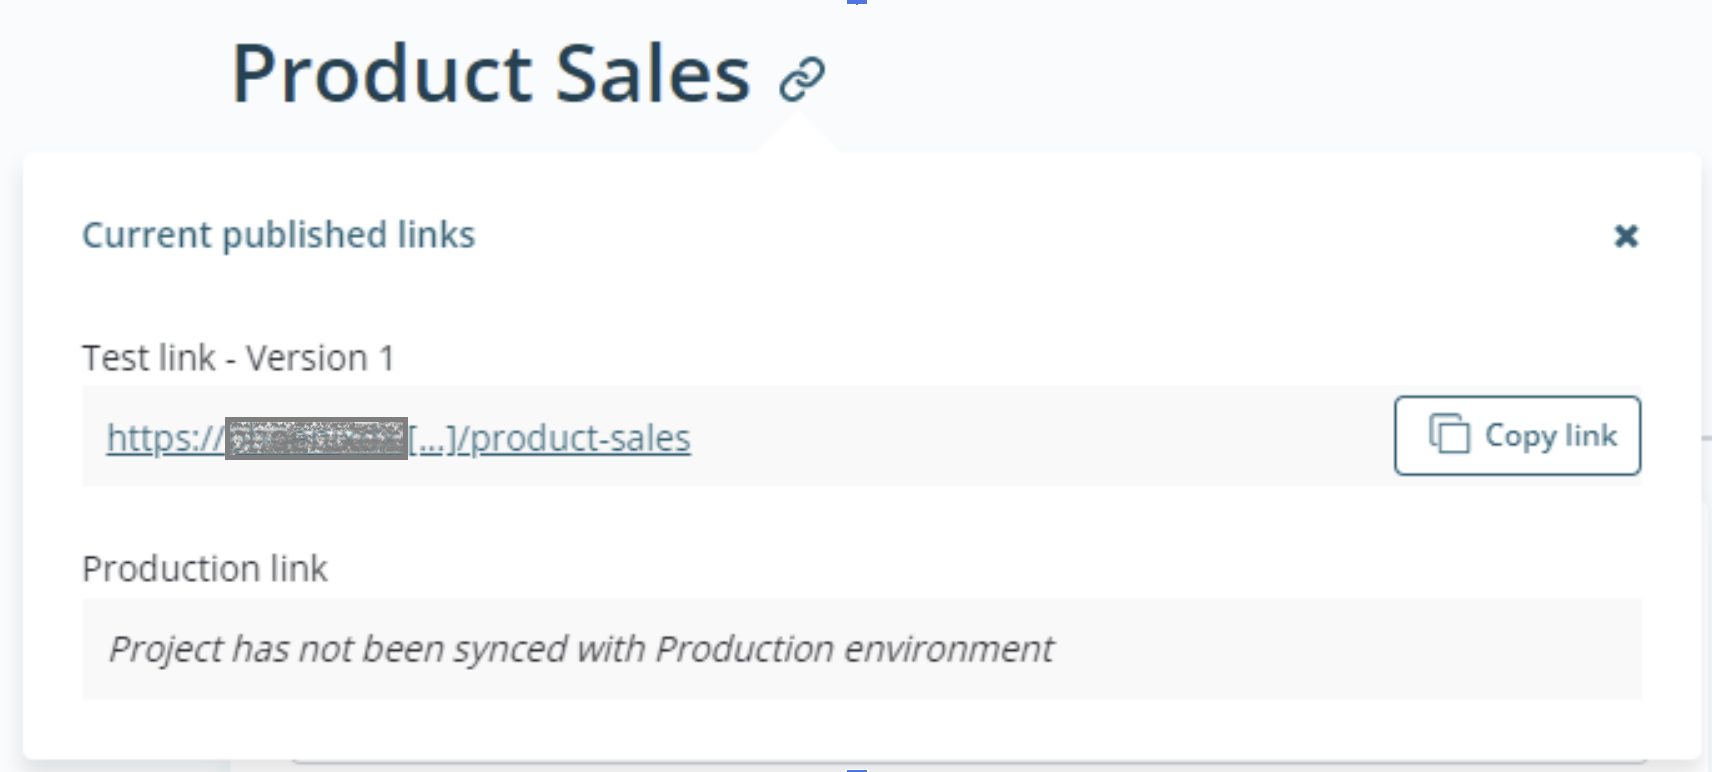
Task: Click the Production link label
Action: point(204,569)
